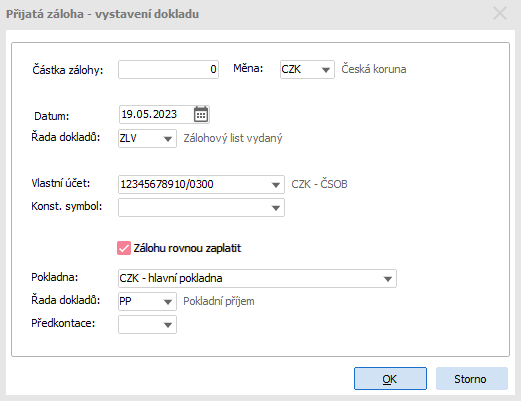The height and width of the screenshot is (401, 521).
Task: Close the Přijatá záloha dialog window
Action: pyautogui.click(x=500, y=14)
